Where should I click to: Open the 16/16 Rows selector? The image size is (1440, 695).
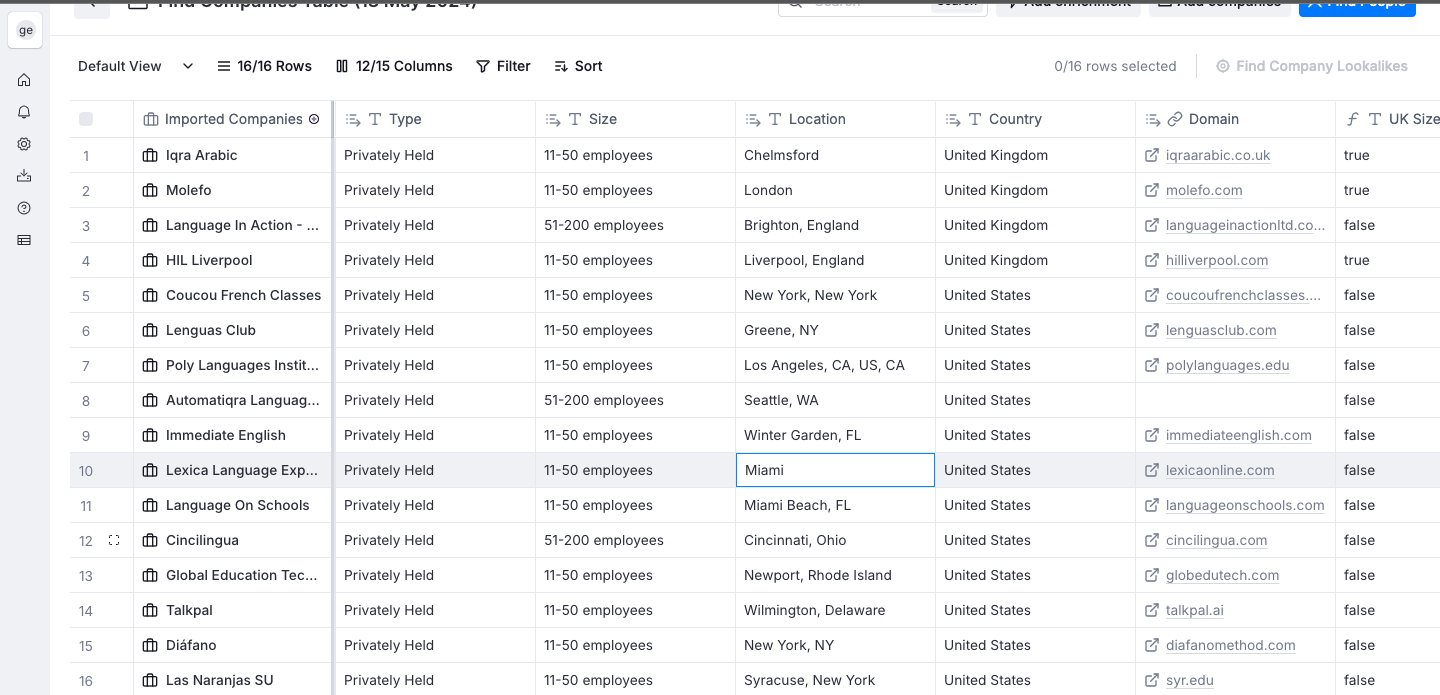click(264, 66)
